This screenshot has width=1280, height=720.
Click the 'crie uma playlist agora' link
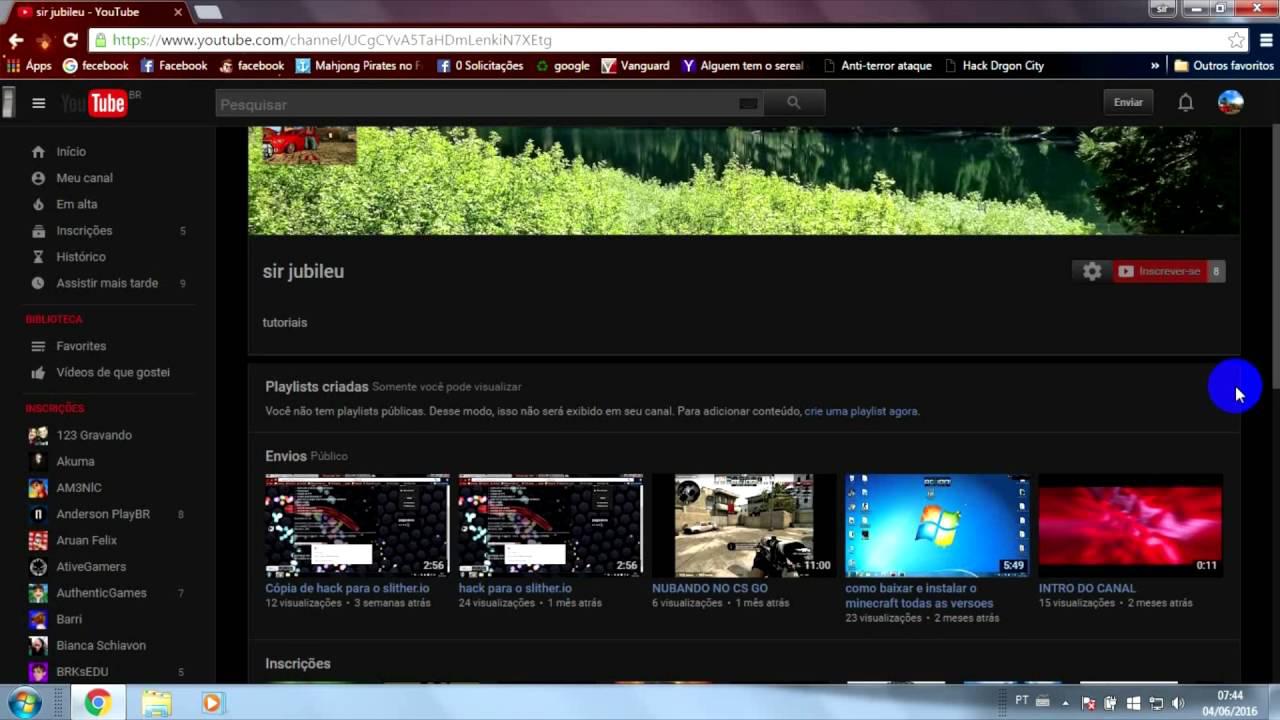[x=860, y=411]
